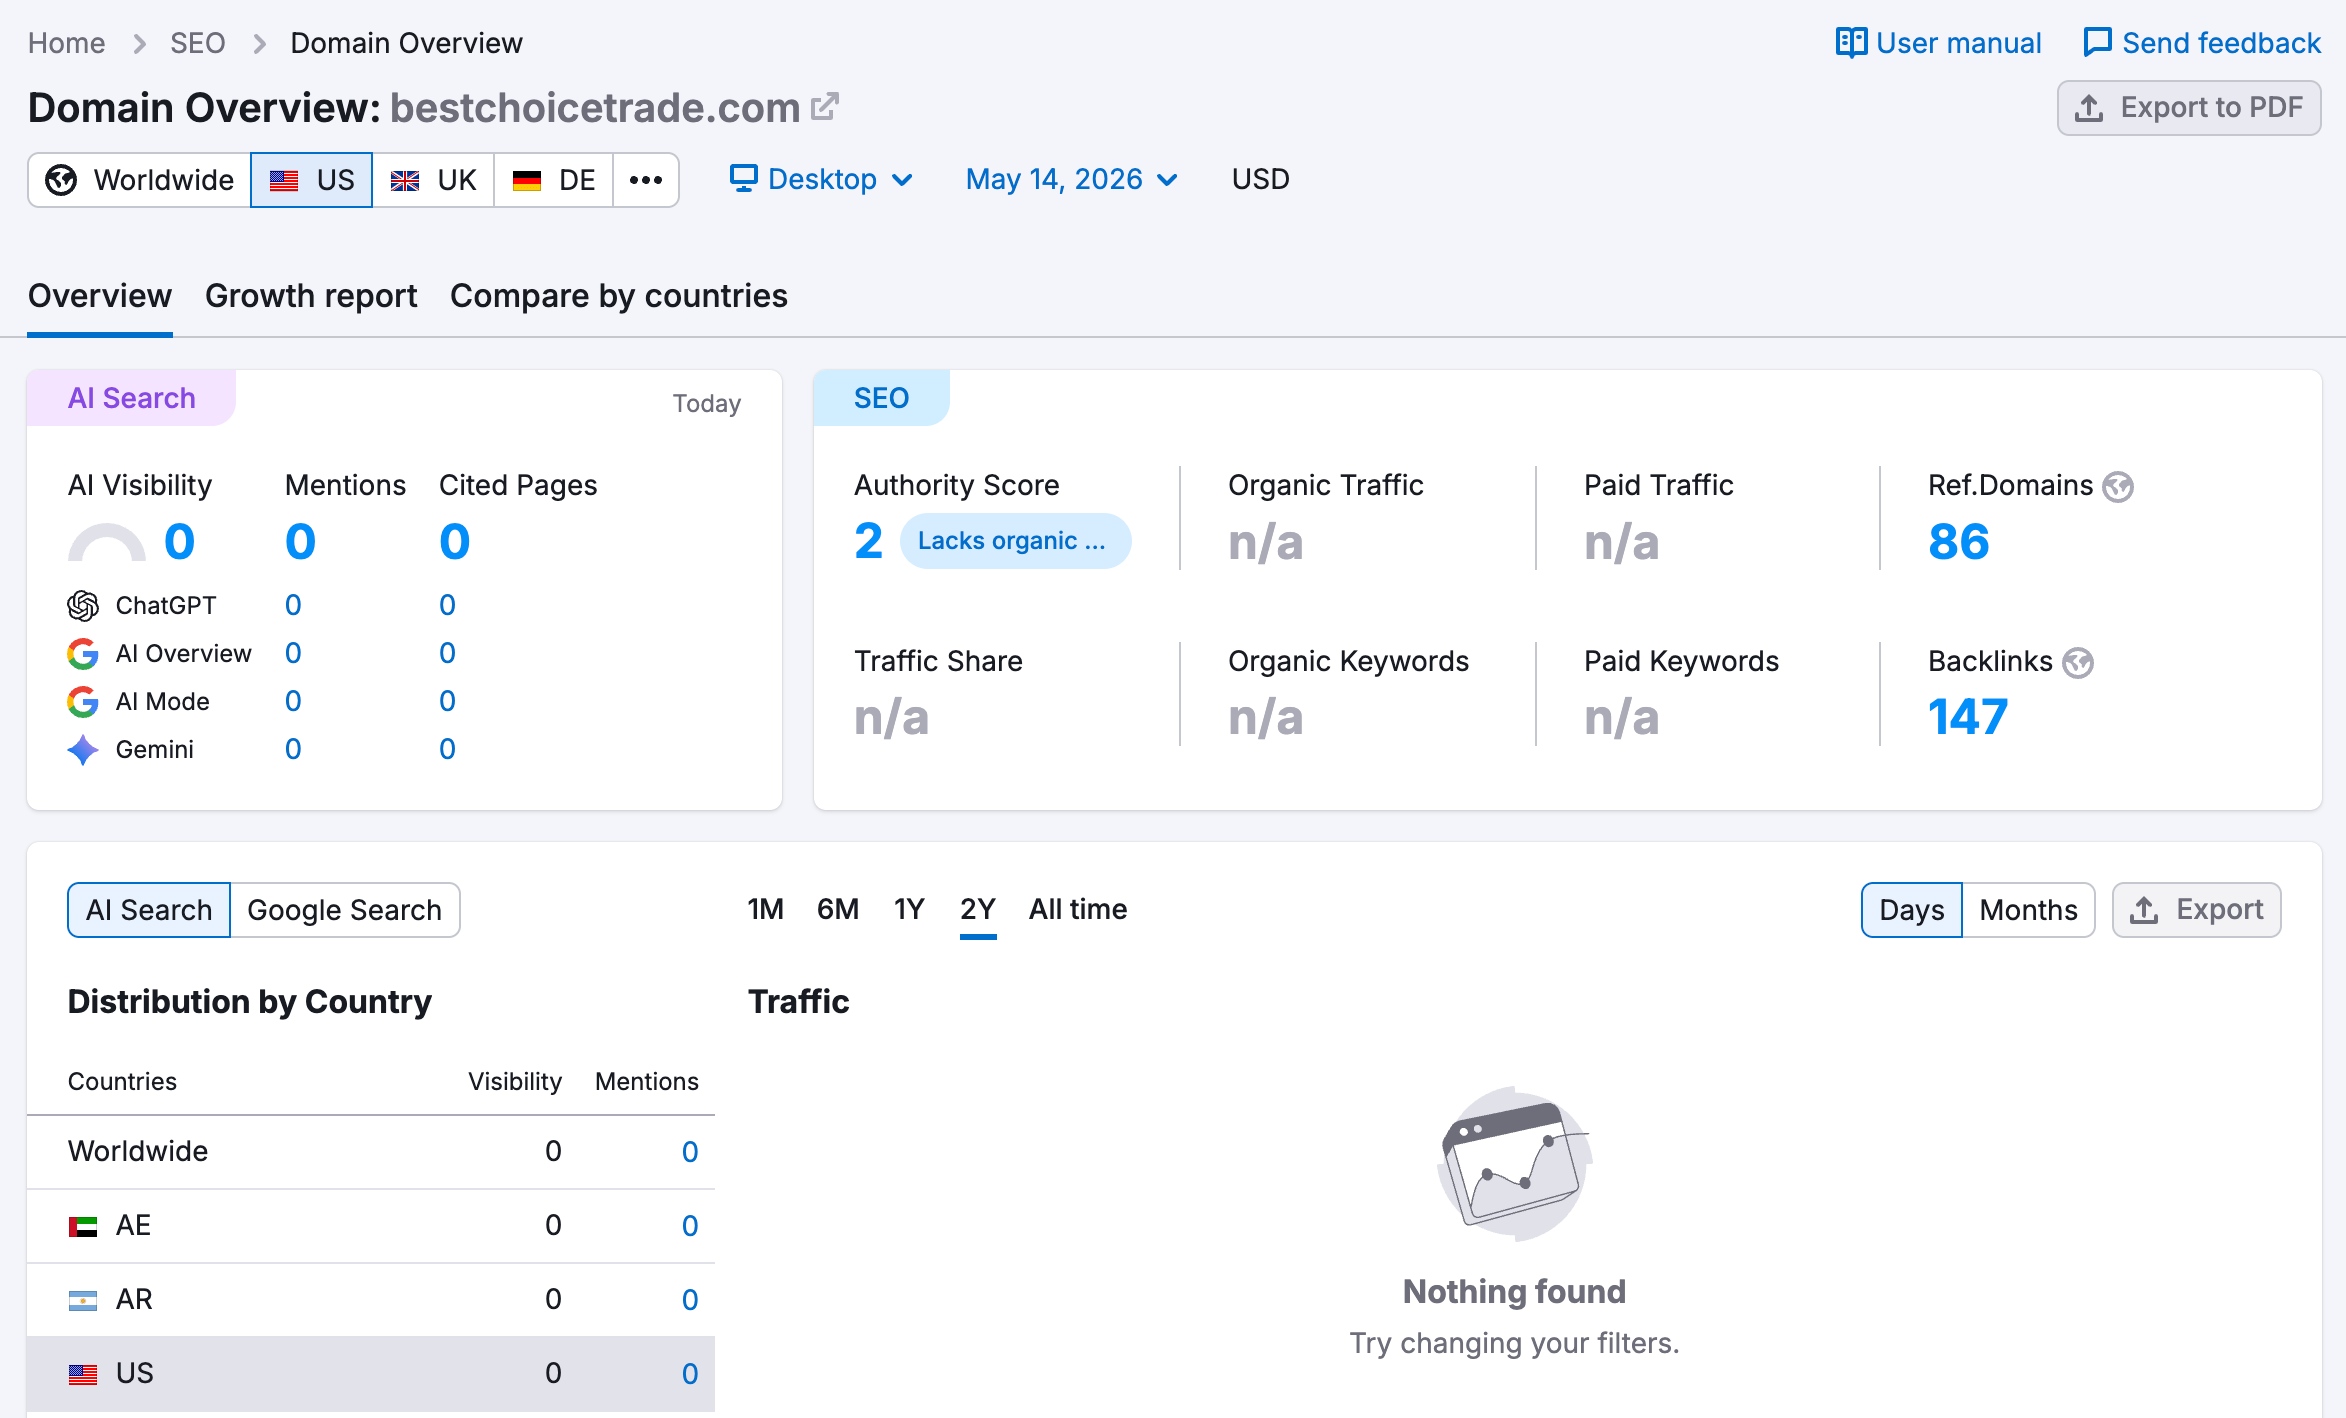The width and height of the screenshot is (2346, 1418).
Task: Open the Overview tab
Action: pyautogui.click(x=100, y=296)
